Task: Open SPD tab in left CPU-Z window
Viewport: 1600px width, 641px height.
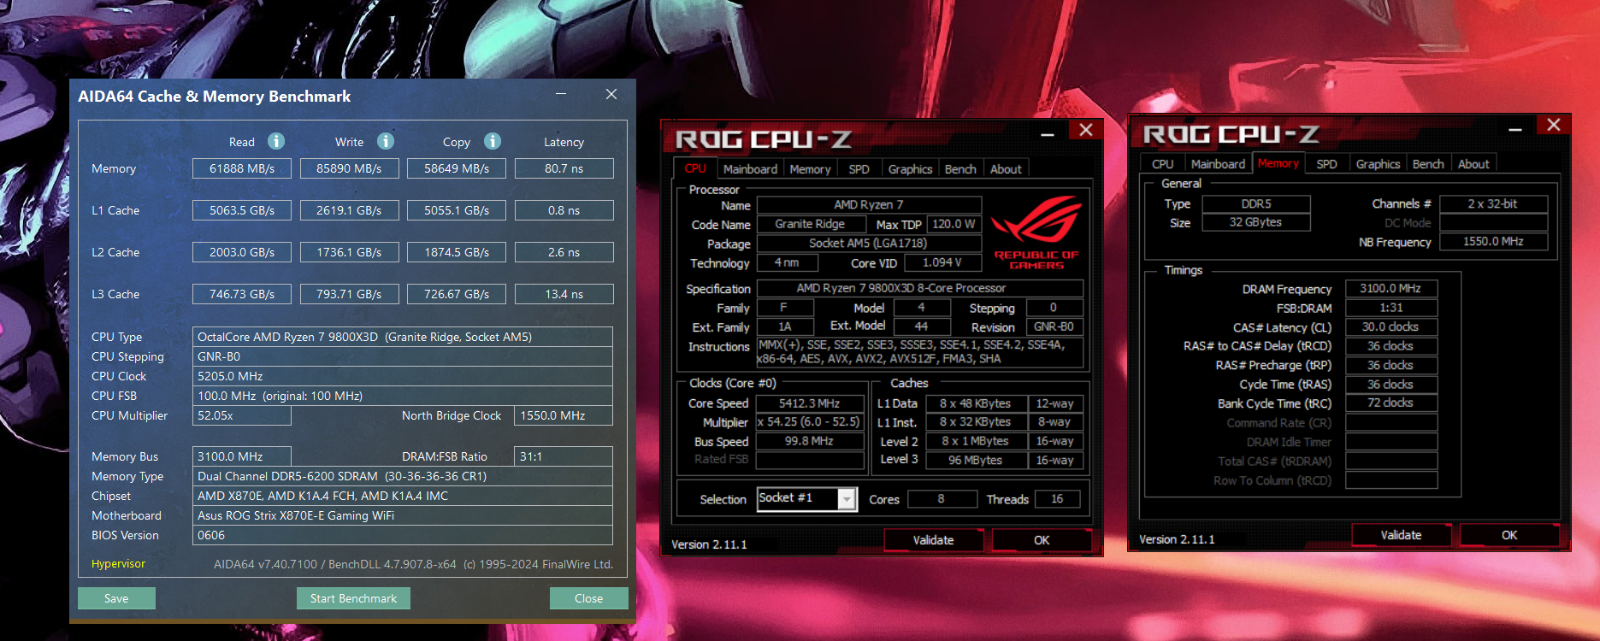Action: click(859, 169)
